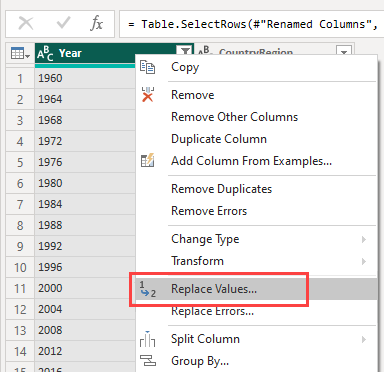The image size is (384, 372).
Task: Select the cell containing 1976
Action: click(x=85, y=162)
